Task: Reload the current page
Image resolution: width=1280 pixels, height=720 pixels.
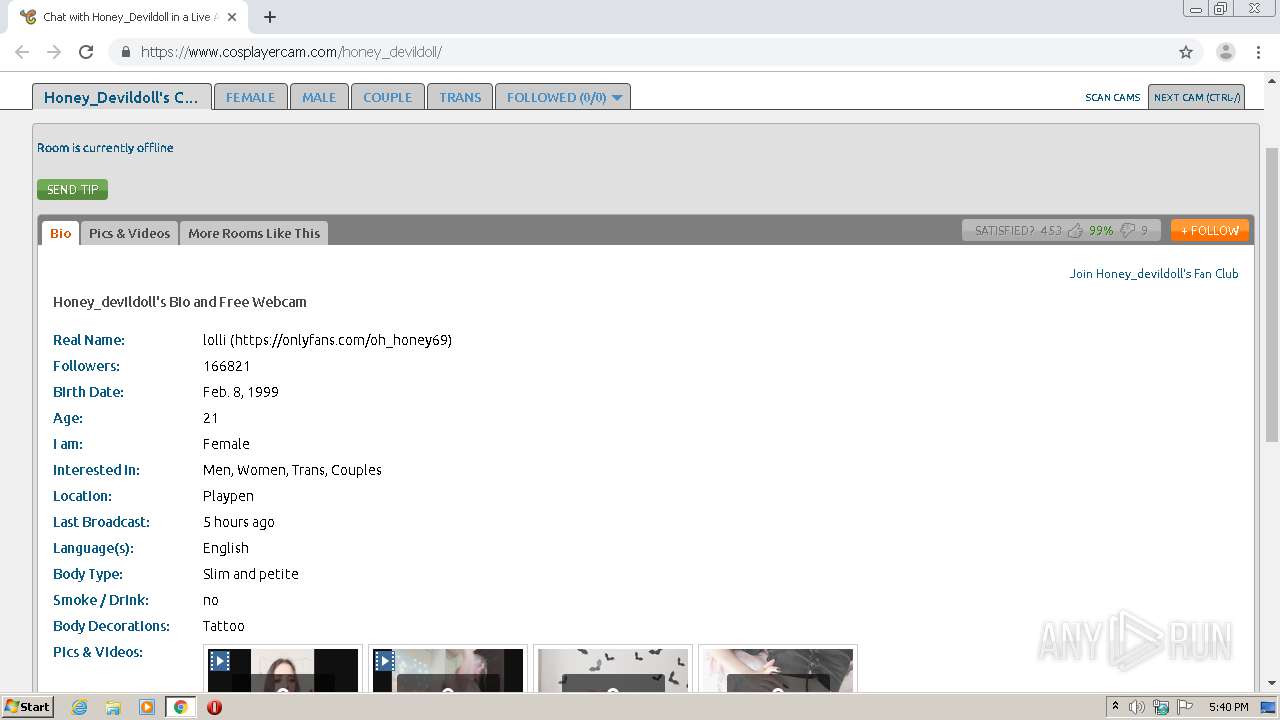Action: [86, 52]
